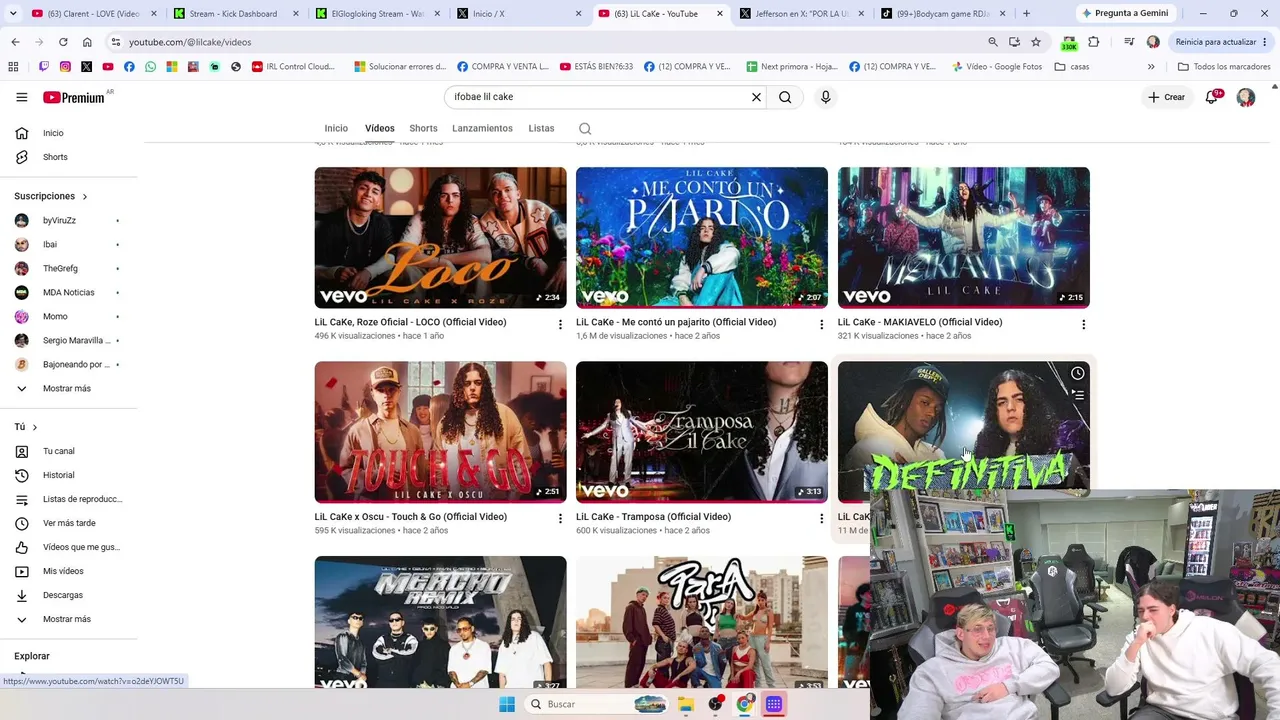Play the Touch & Go video thumbnail
1280x720 pixels.
click(x=440, y=432)
